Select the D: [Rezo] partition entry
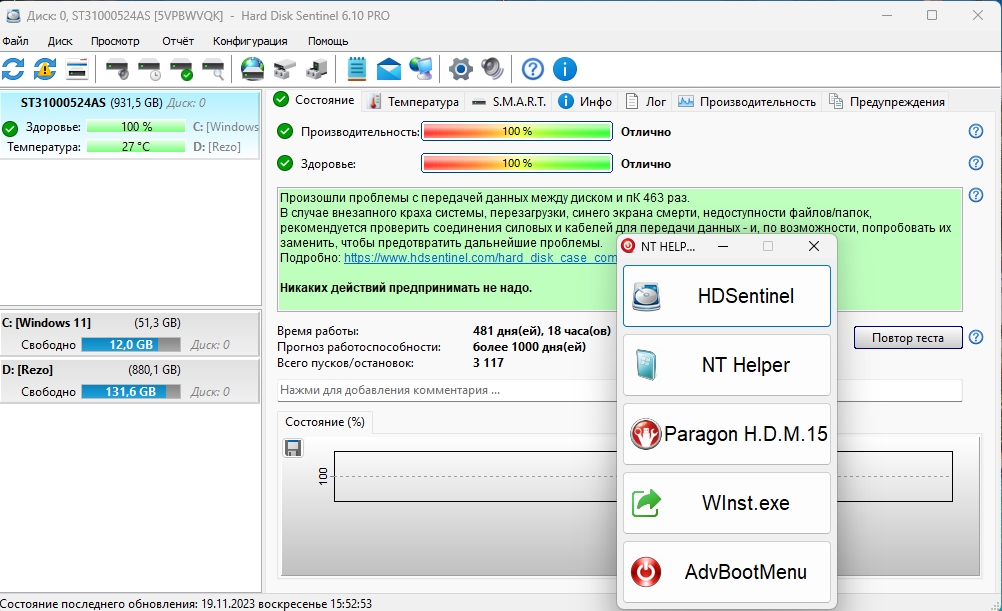Image resolution: width=1002 pixels, height=611 pixels. click(x=130, y=380)
